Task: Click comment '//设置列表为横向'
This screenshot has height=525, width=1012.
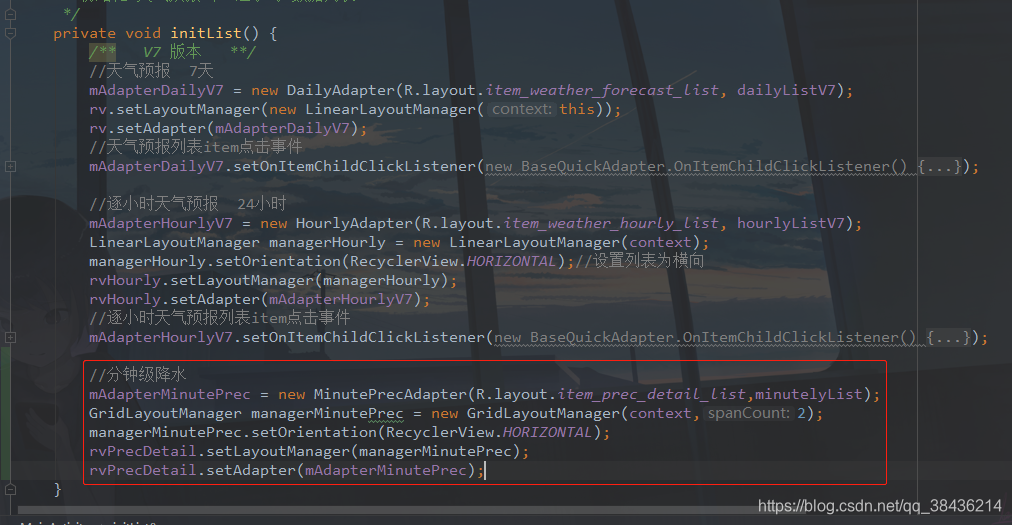Action: (640, 261)
